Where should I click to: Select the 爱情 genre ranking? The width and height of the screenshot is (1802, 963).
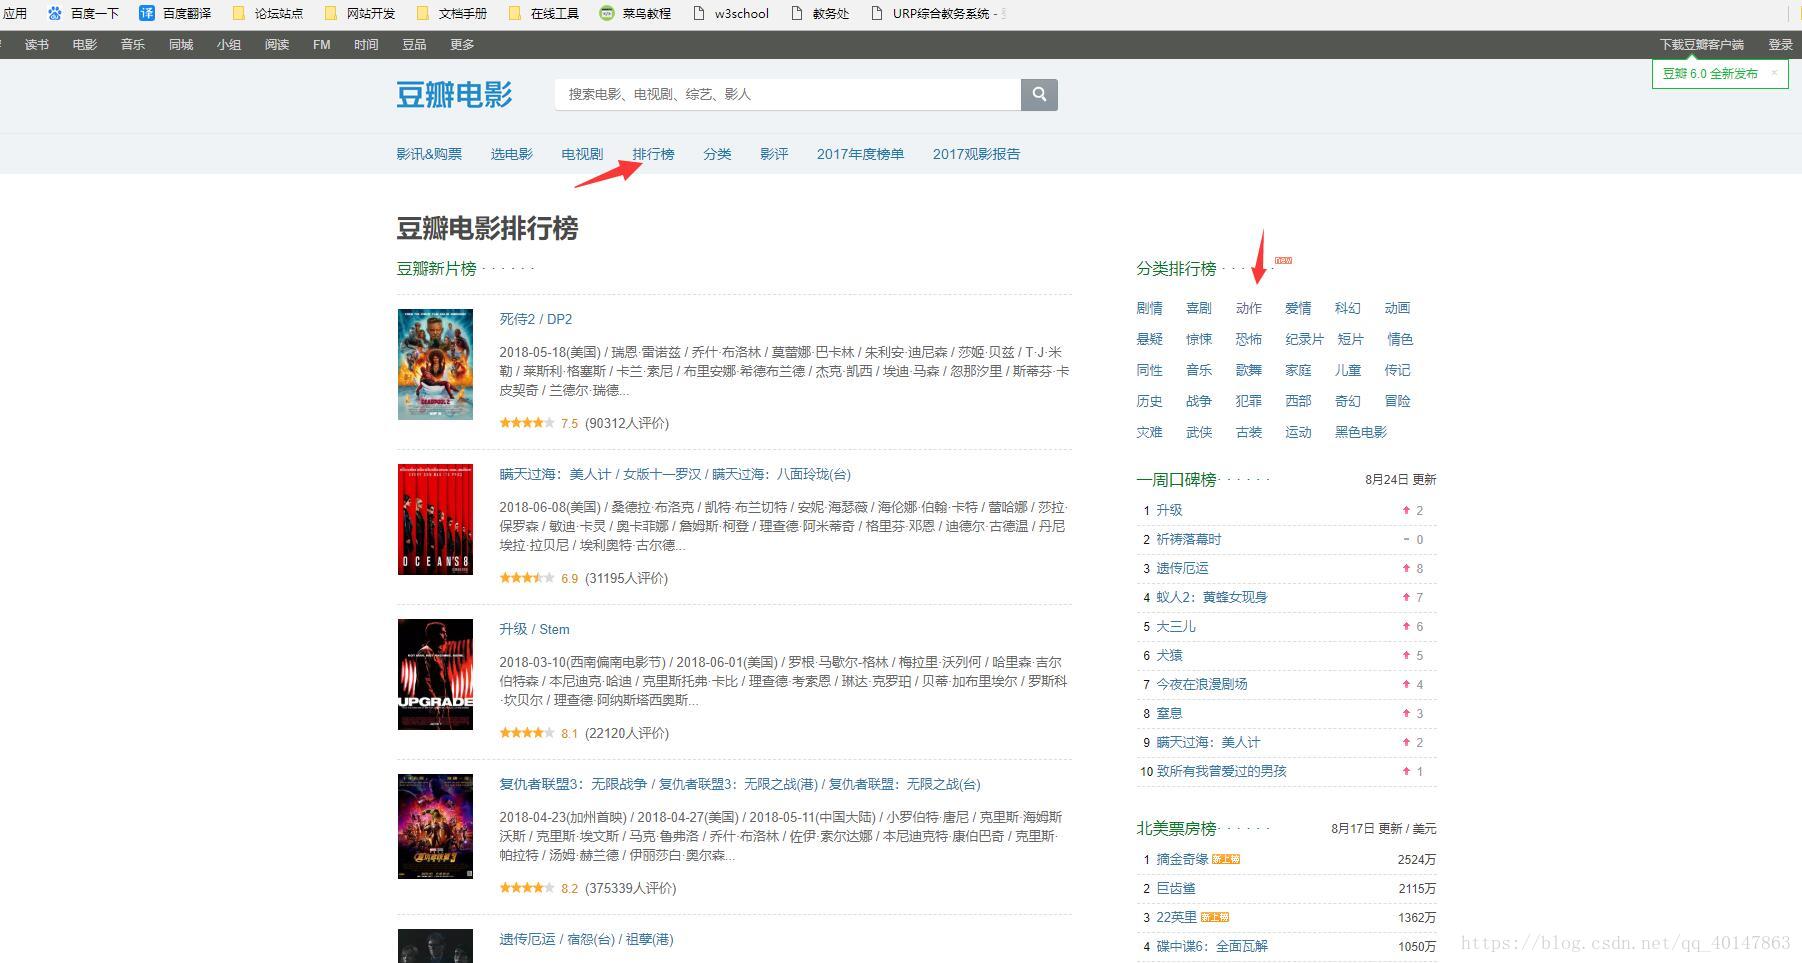click(1298, 308)
